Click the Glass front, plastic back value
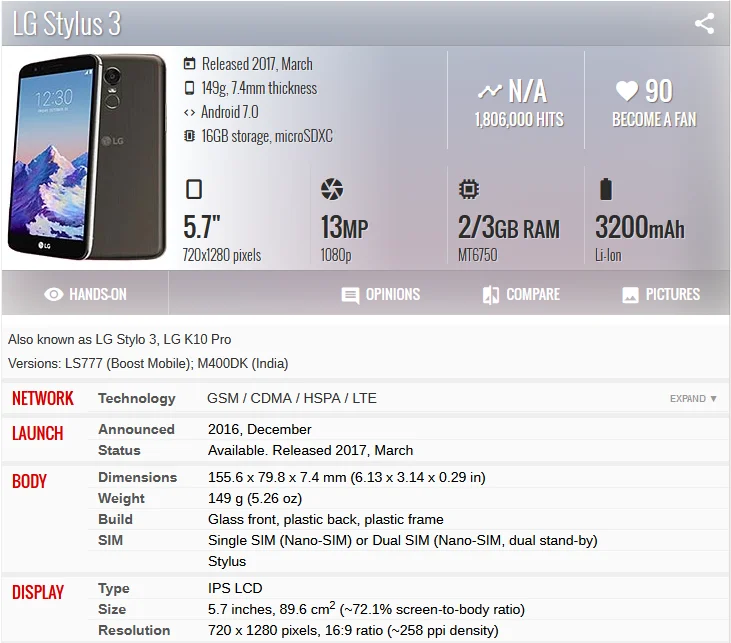This screenshot has width=731, height=643. click(326, 519)
